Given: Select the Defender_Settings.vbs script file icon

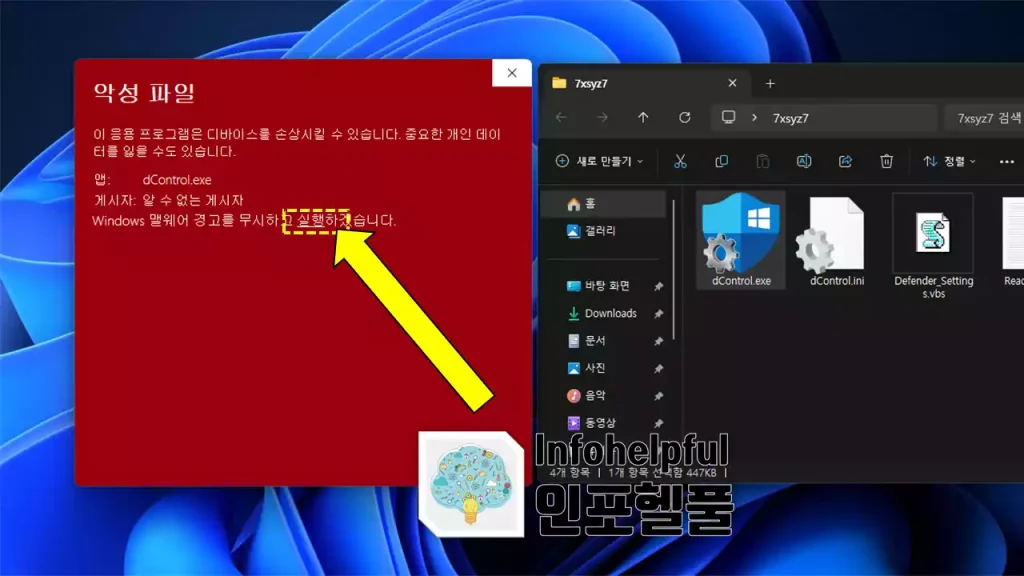Looking at the screenshot, I should [933, 232].
